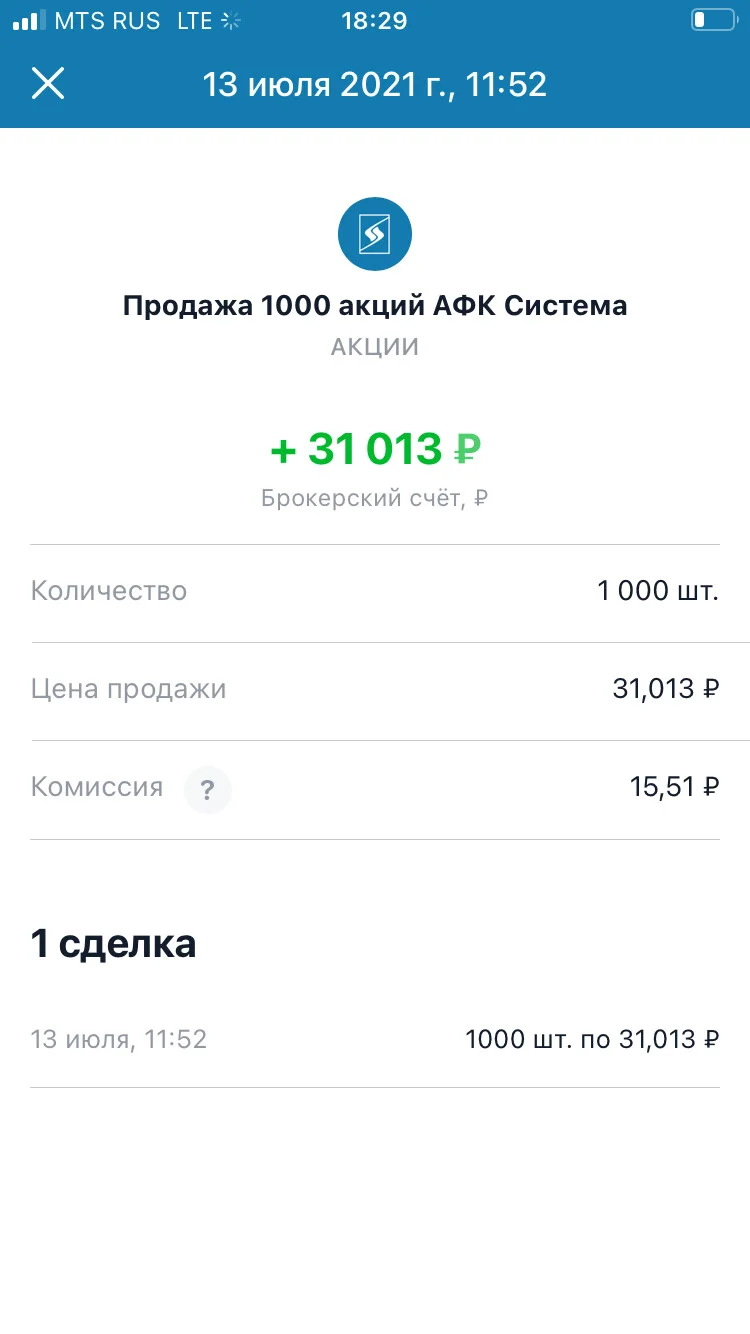
Task: Select the Количество row
Action: click(x=375, y=593)
